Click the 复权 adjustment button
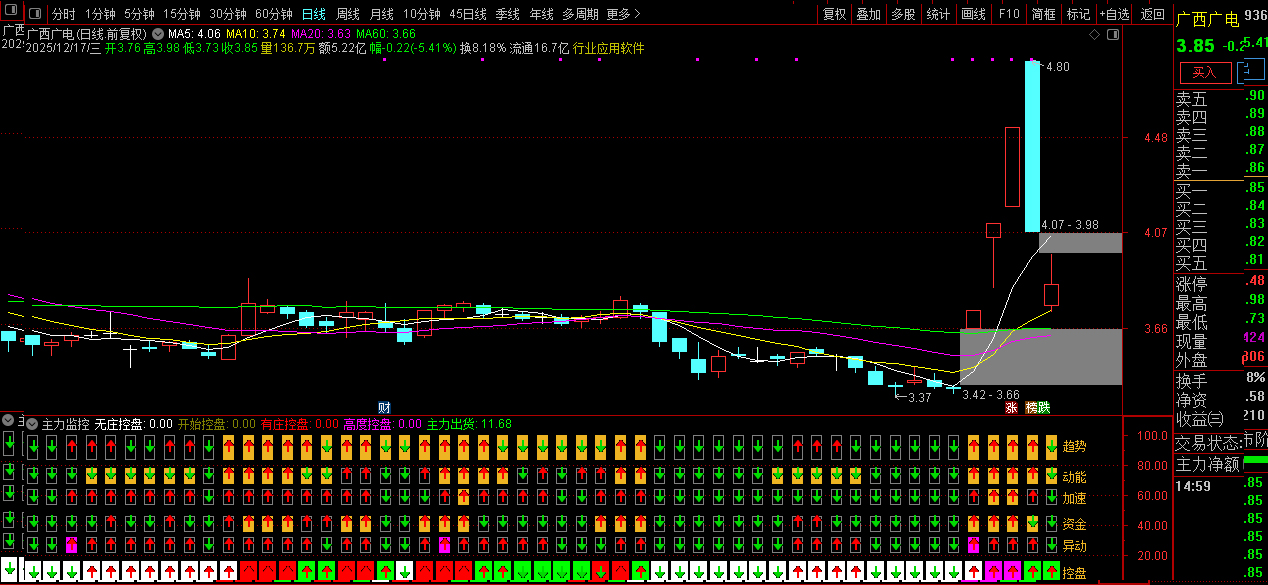Image resolution: width=1268 pixels, height=585 pixels. 834,15
